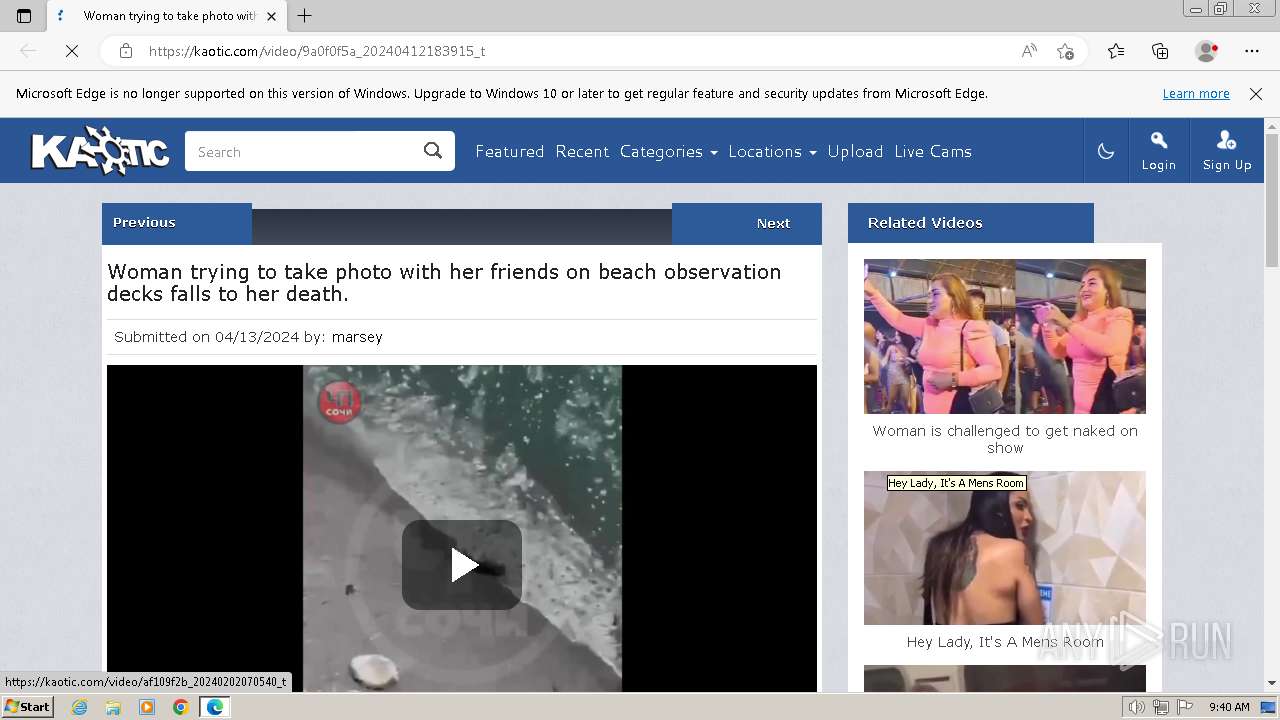This screenshot has height=720, width=1280.
Task: Expand the Categories dropdown
Action: coord(668,151)
